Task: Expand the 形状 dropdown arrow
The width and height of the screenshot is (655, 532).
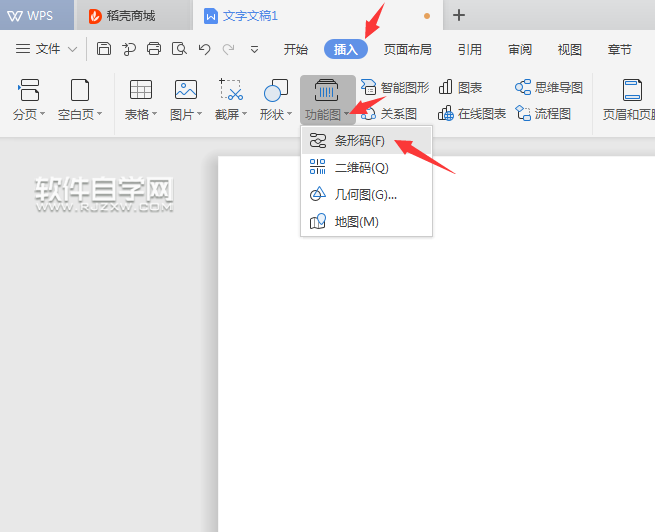Action: (x=289, y=114)
